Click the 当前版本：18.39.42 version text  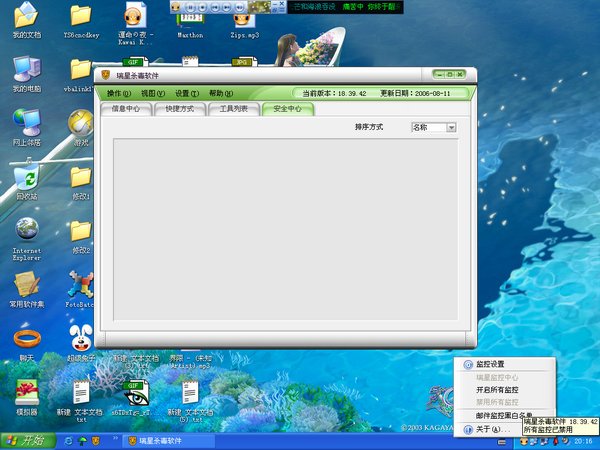click(x=334, y=93)
